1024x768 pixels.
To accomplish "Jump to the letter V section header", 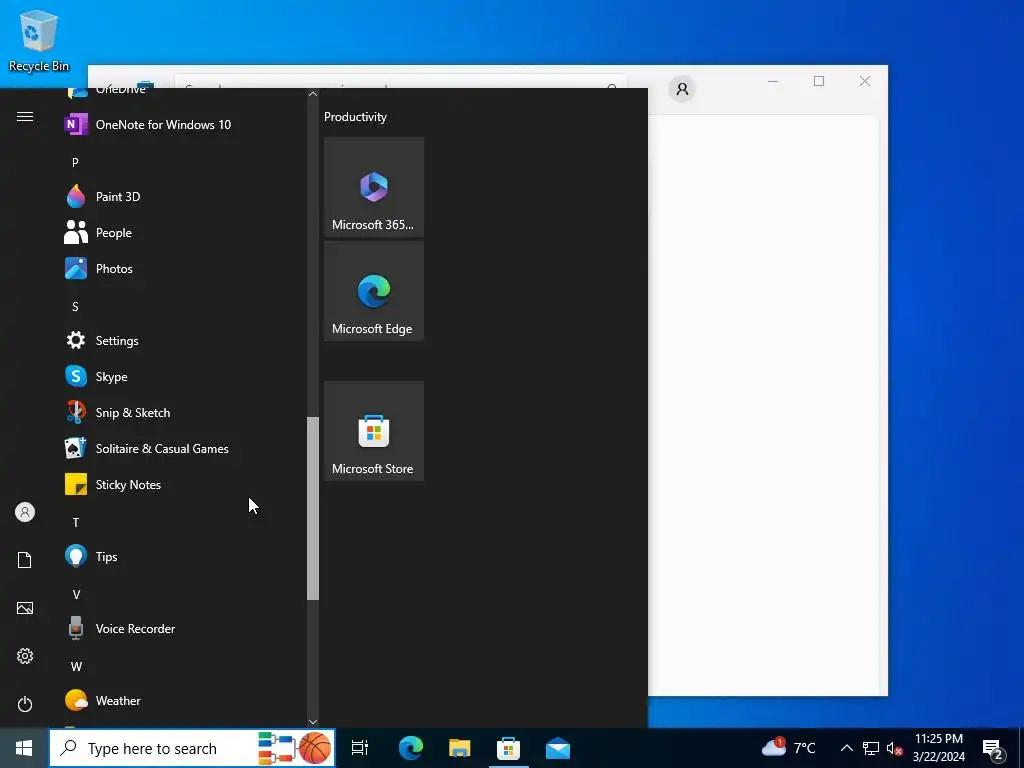I will click(x=76, y=594).
